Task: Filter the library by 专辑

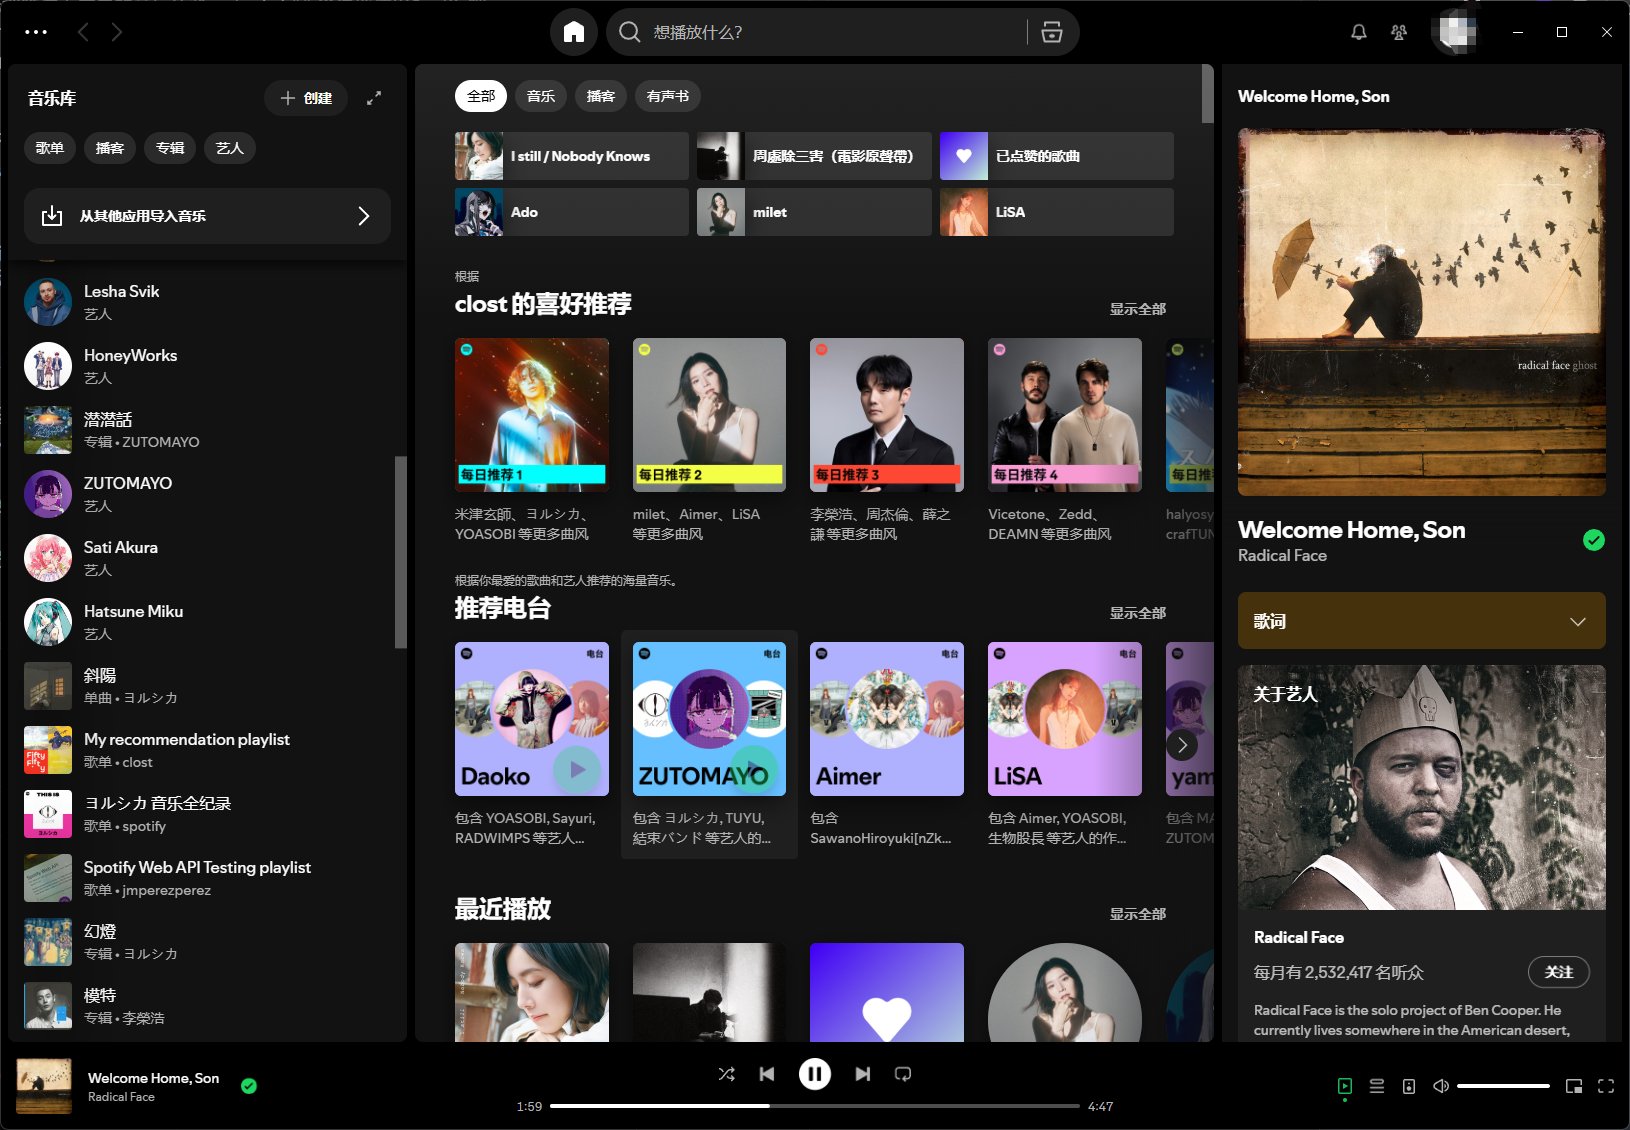Action: coord(170,148)
